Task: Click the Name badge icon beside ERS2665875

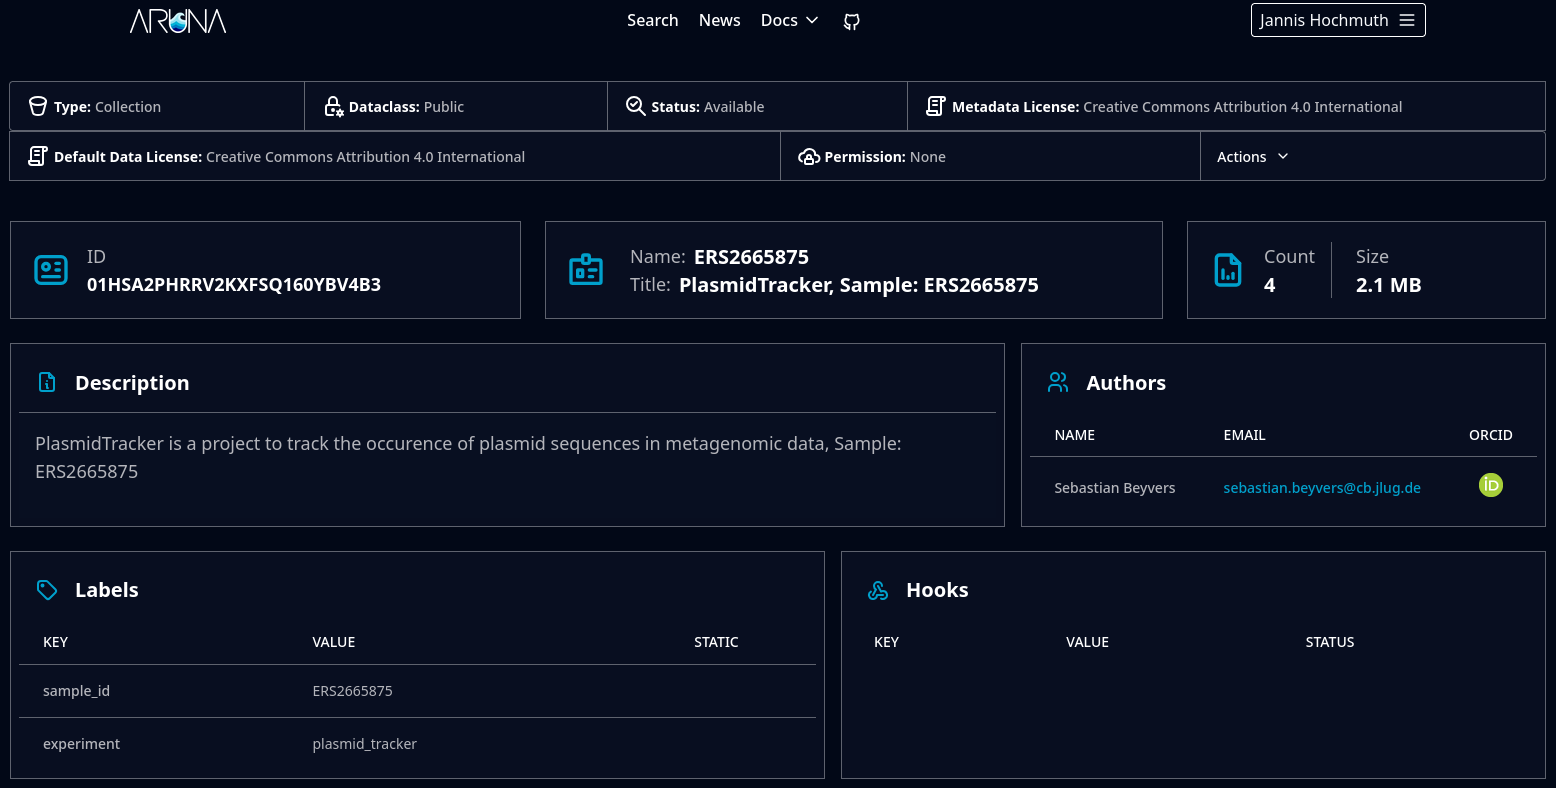Action: (586, 270)
